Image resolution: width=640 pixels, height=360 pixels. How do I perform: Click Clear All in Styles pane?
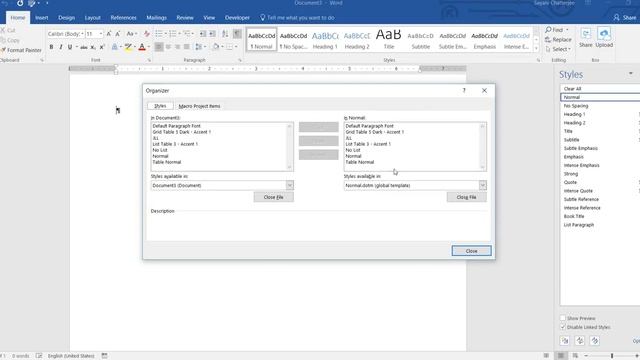pos(572,89)
